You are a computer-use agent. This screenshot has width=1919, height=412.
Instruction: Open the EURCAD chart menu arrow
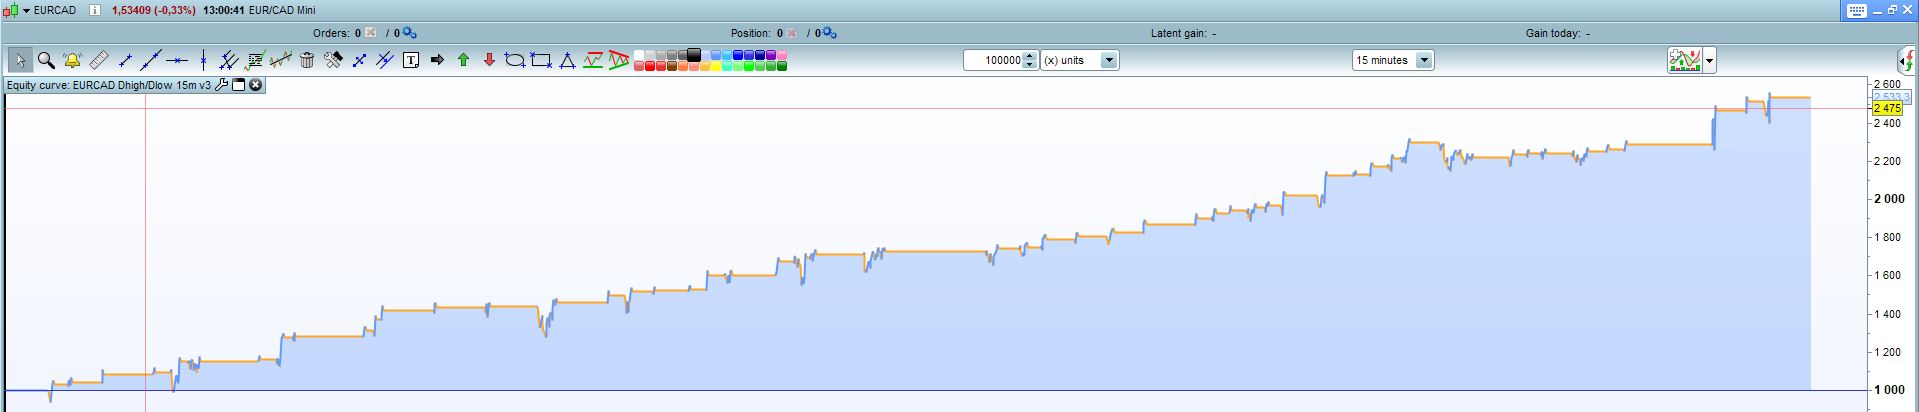pos(26,10)
